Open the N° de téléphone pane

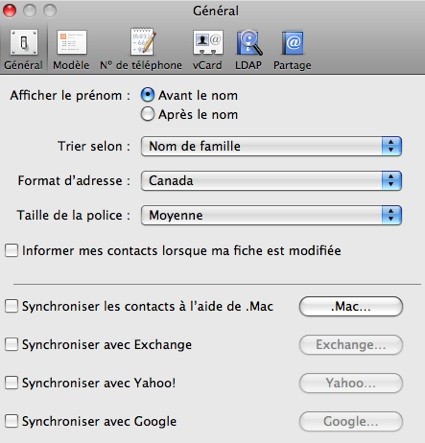coord(141,50)
